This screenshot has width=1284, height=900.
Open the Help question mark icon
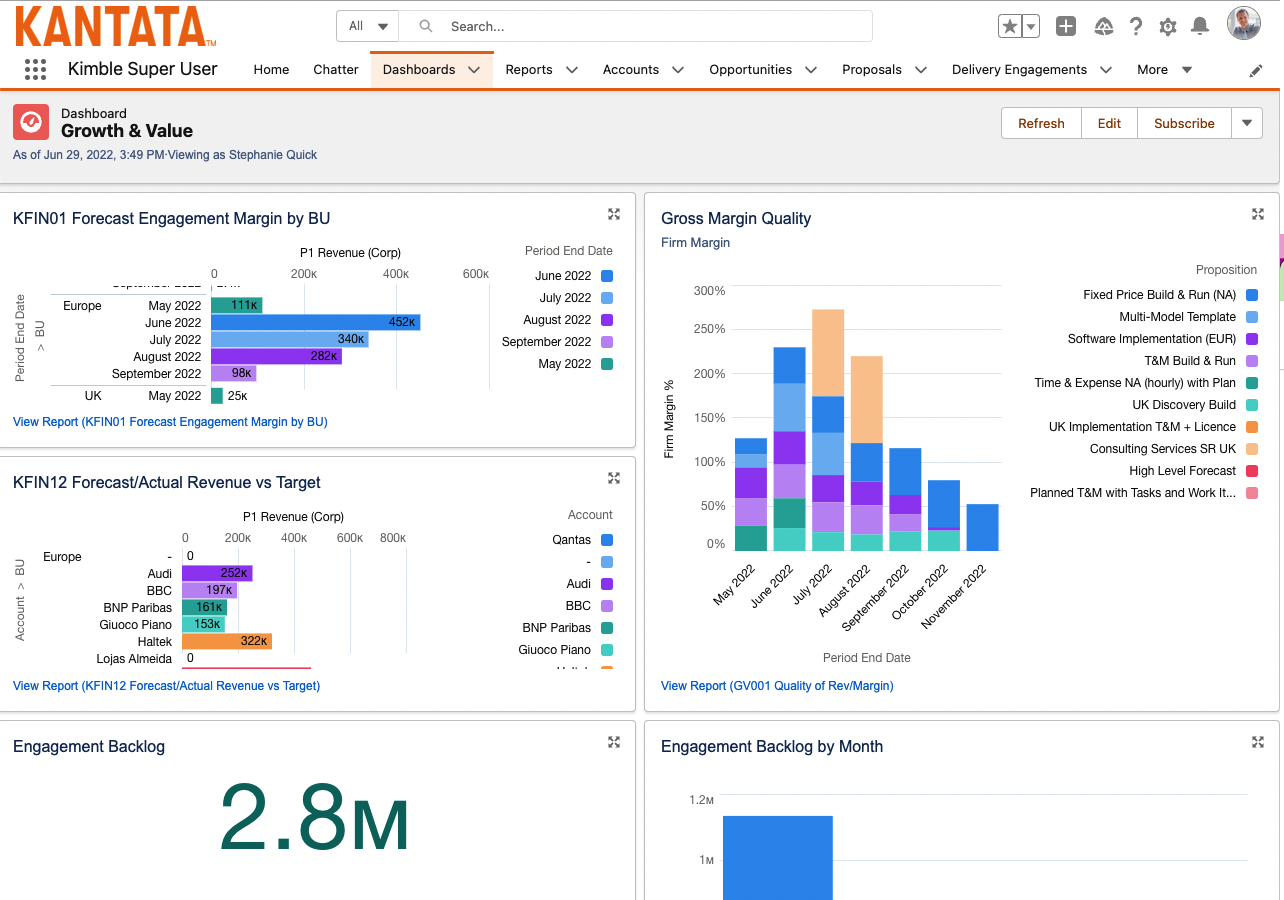click(x=1136, y=26)
